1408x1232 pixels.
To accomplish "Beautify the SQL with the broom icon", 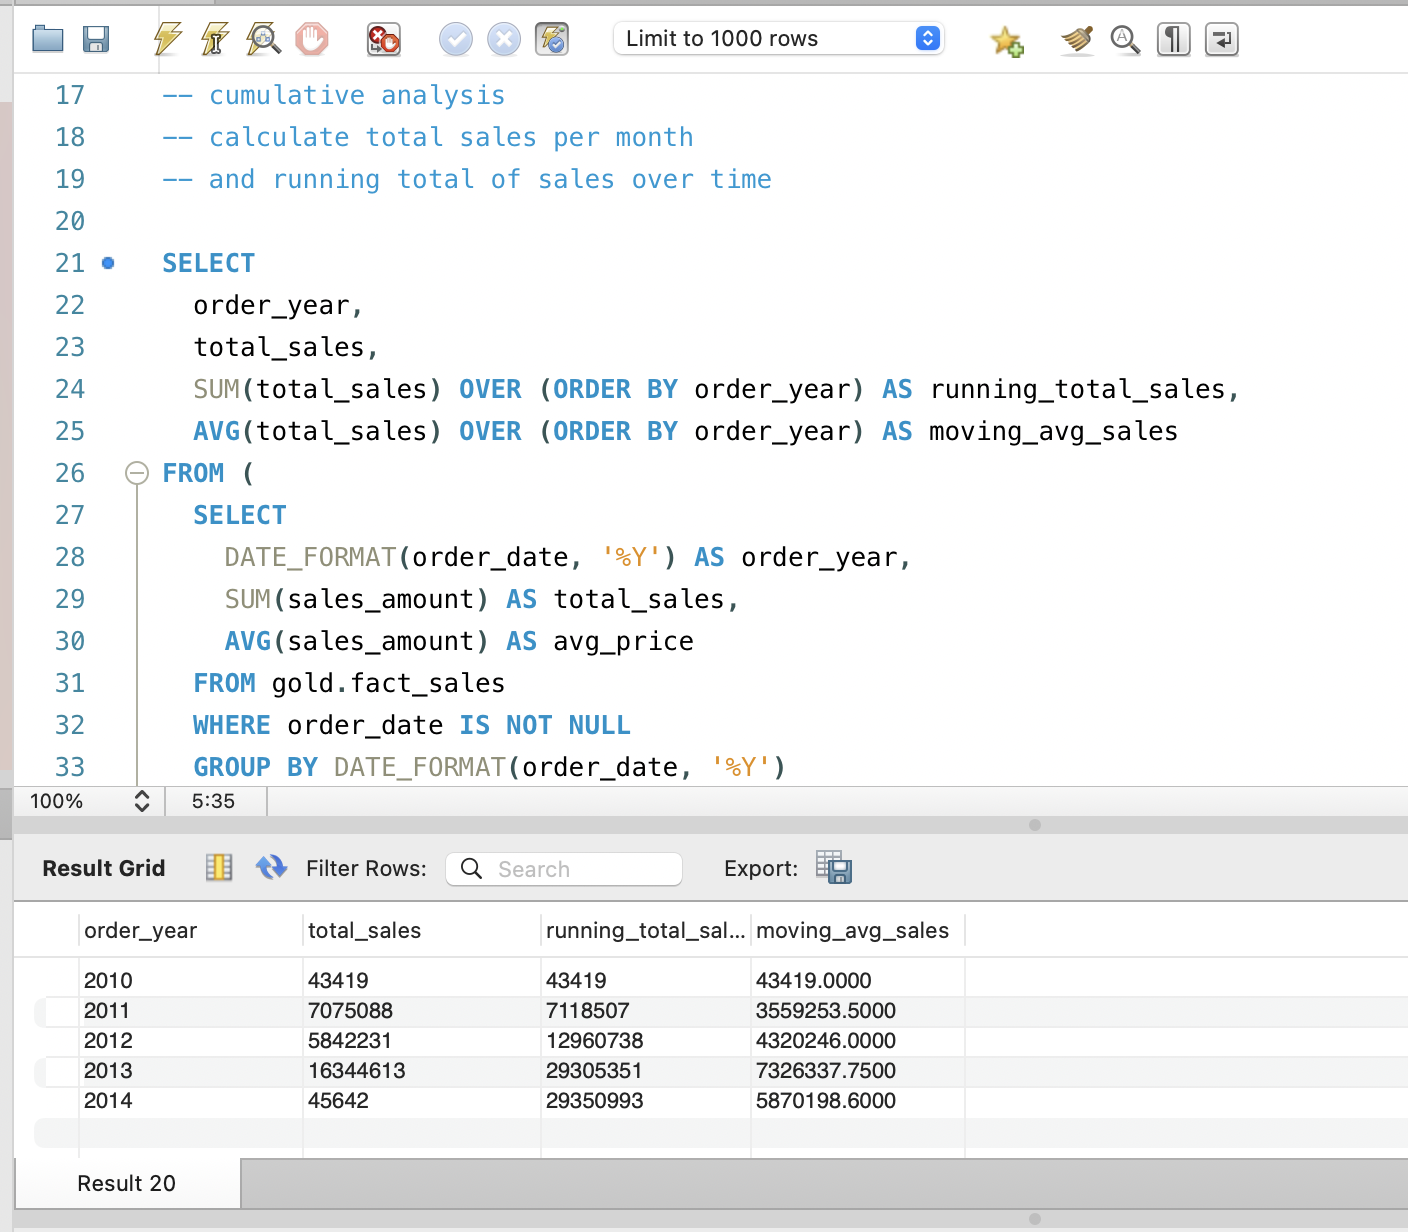I will click(x=1077, y=40).
